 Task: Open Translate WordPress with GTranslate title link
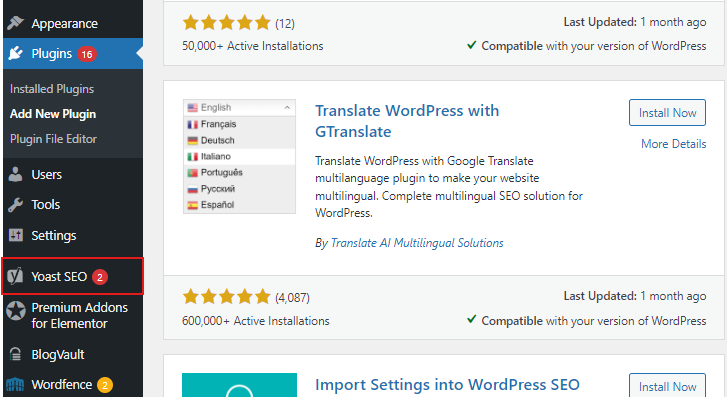coord(407,121)
